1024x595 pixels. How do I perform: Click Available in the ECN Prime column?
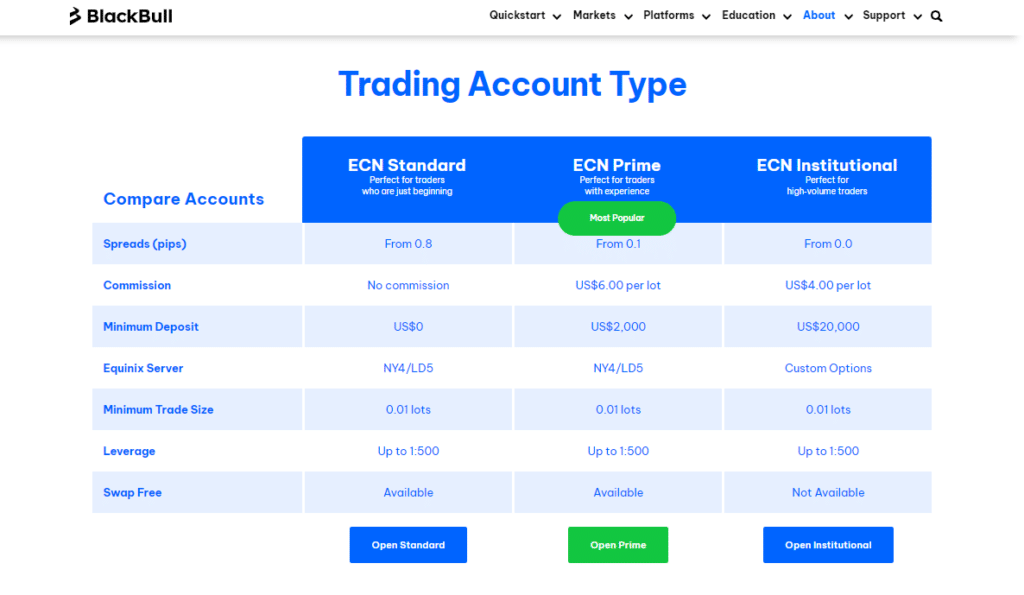[x=618, y=492]
